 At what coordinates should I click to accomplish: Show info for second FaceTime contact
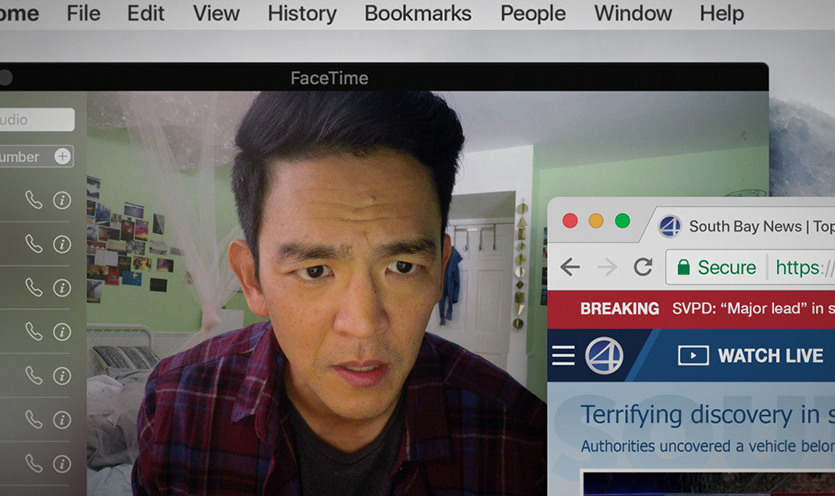click(x=62, y=244)
